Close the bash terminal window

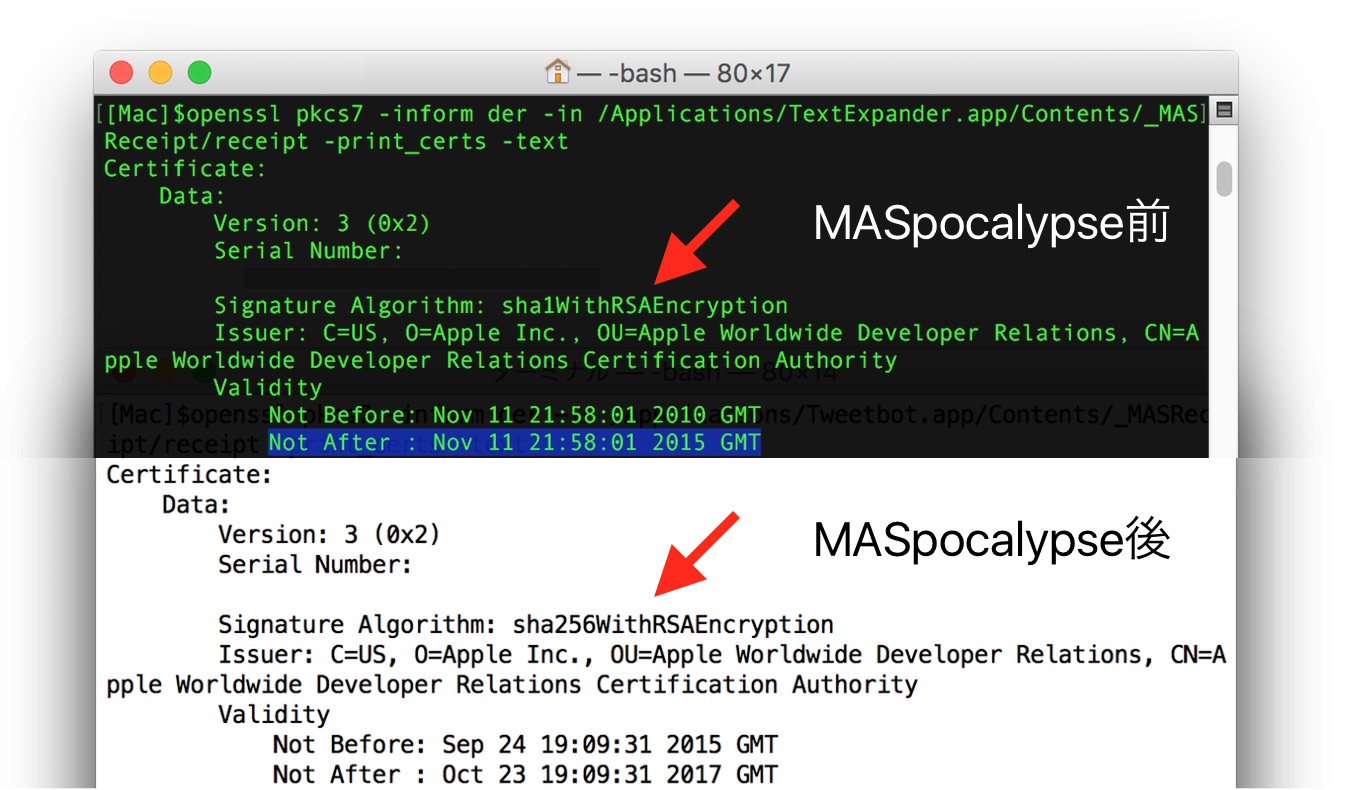click(x=121, y=73)
